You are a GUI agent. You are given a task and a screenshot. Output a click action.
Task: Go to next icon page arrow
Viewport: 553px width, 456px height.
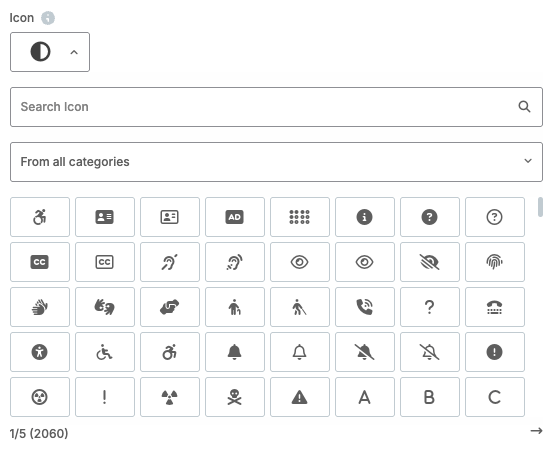click(x=536, y=431)
